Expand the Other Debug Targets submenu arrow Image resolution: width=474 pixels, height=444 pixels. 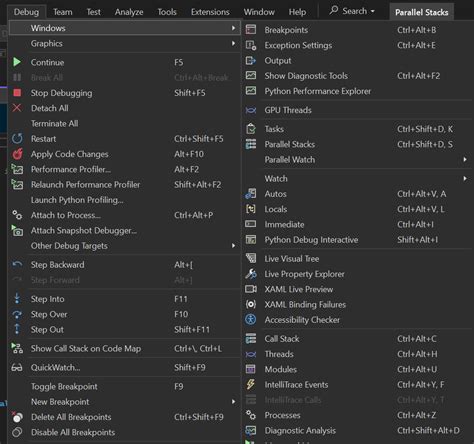tap(233, 246)
